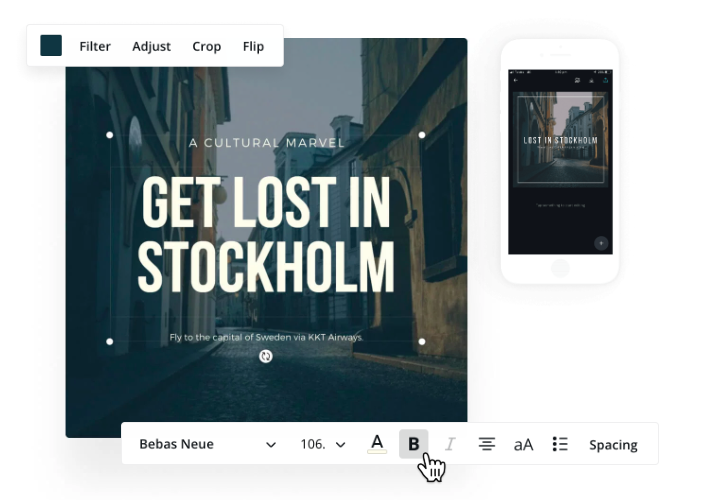Click the bottom-right selection handle

(422, 341)
